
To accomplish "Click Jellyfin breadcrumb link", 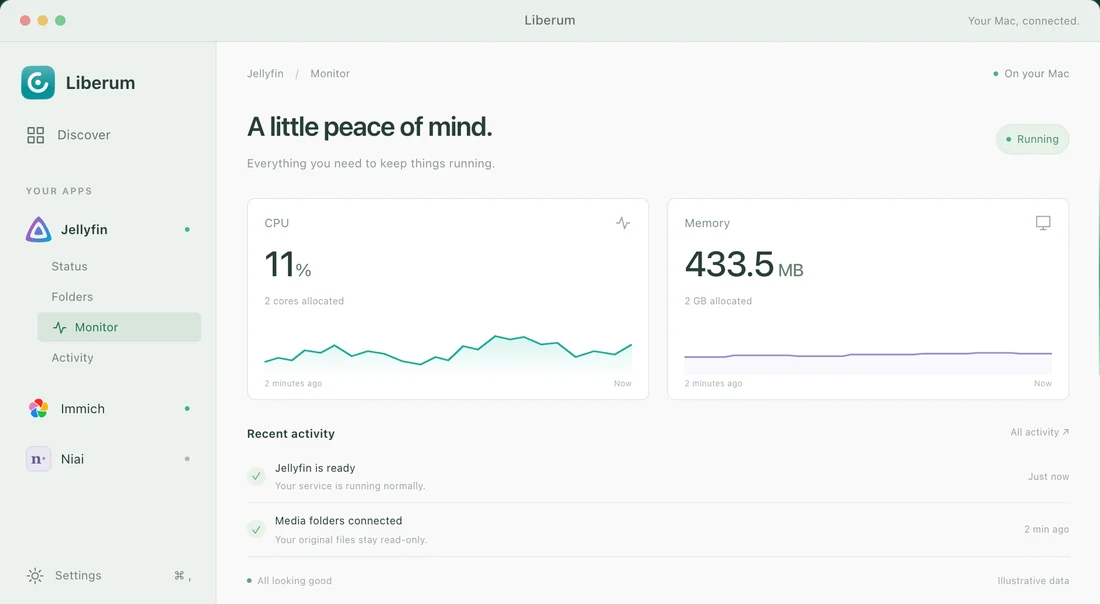I will click(x=265, y=74).
